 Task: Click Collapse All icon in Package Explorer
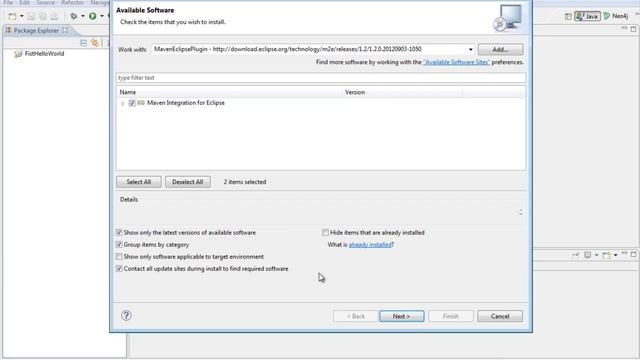click(x=84, y=43)
